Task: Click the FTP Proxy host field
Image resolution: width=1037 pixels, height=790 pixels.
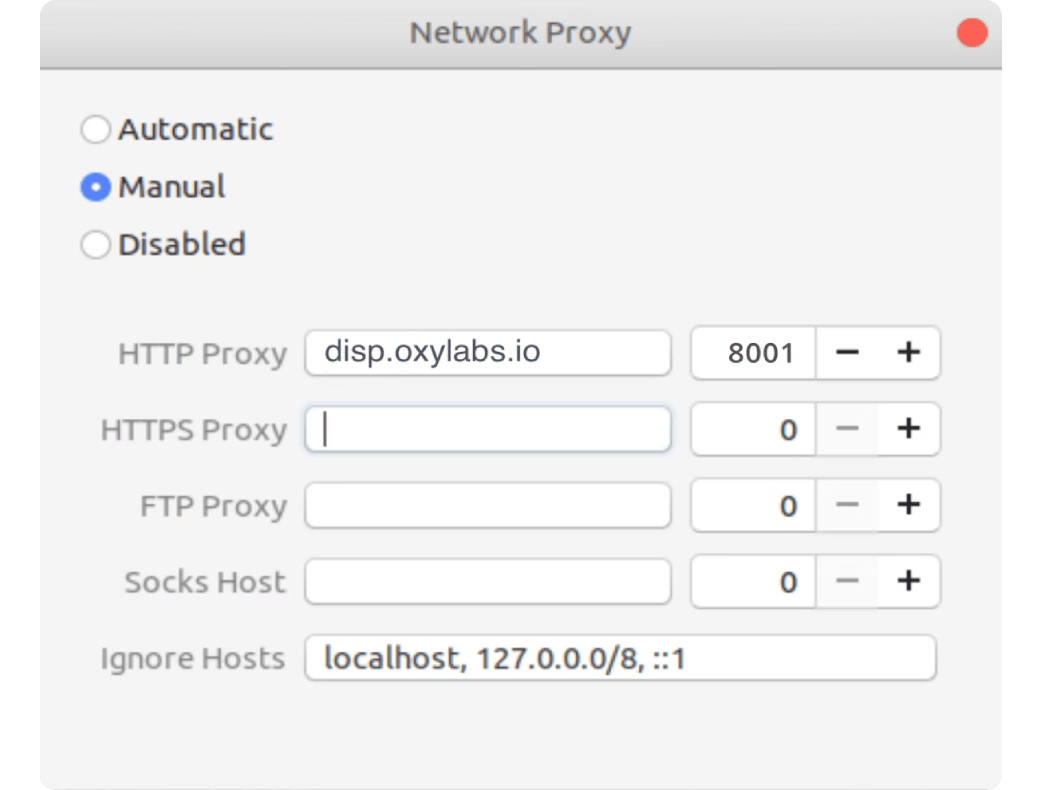Action: pyautogui.click(x=488, y=505)
